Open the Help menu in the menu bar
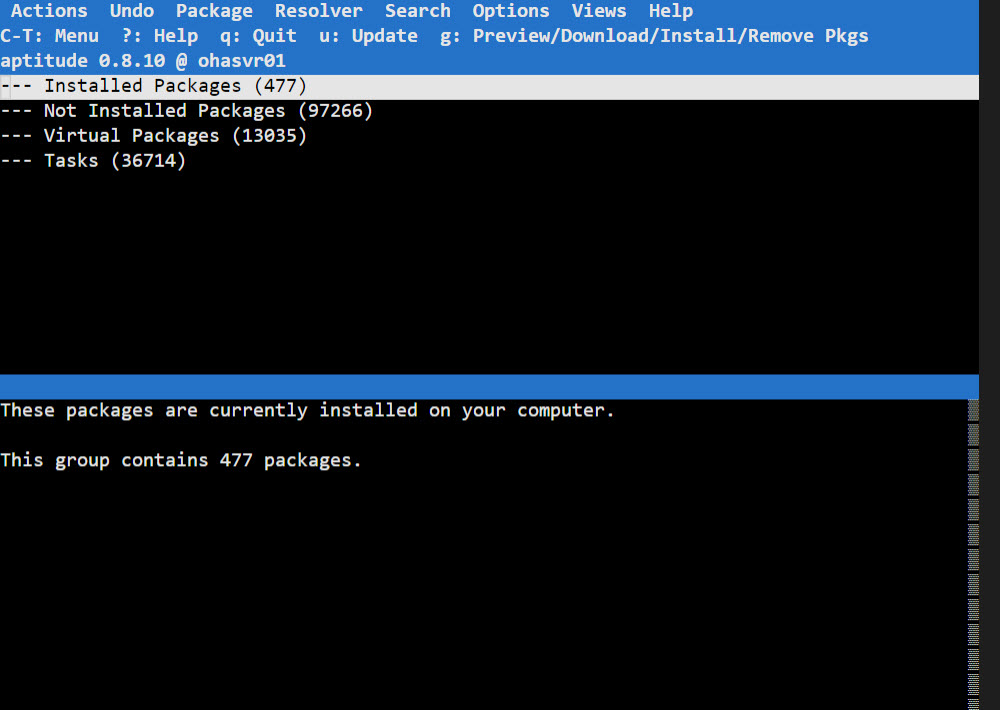Image resolution: width=1000 pixels, height=710 pixels. tap(670, 11)
